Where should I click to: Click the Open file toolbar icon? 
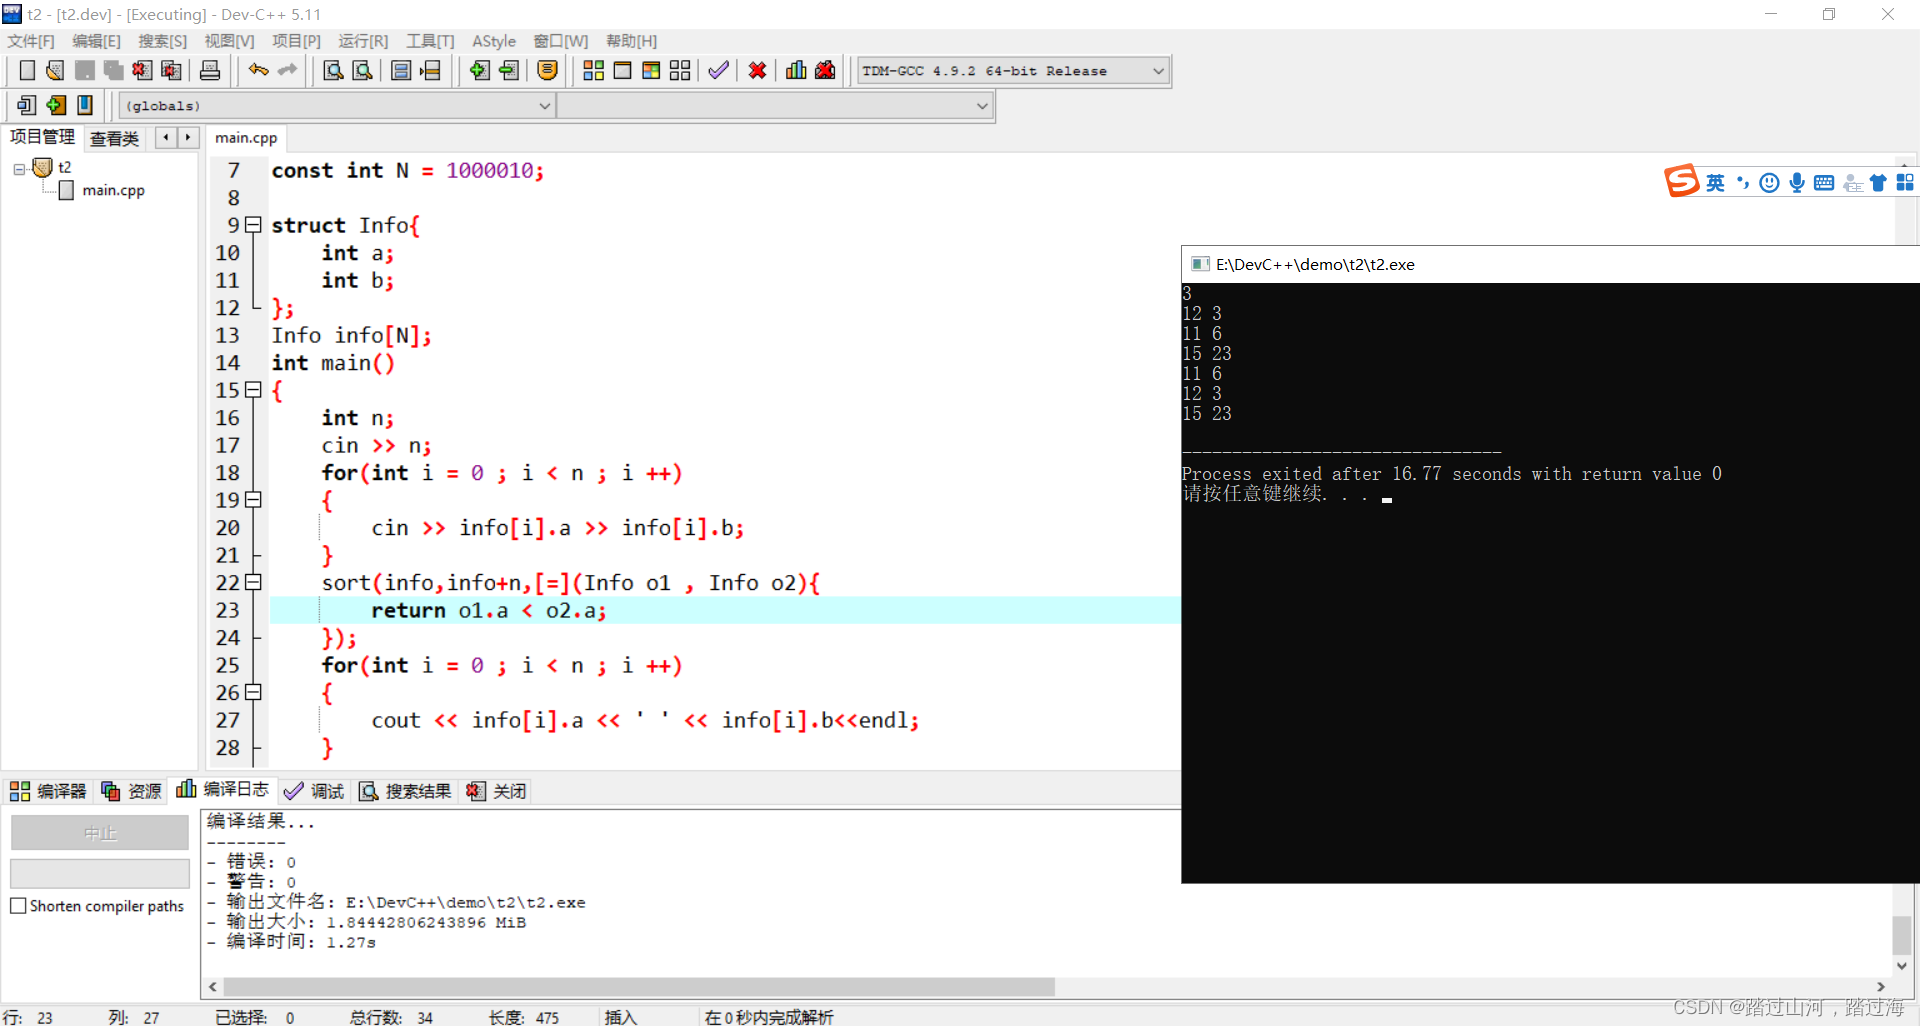point(56,70)
